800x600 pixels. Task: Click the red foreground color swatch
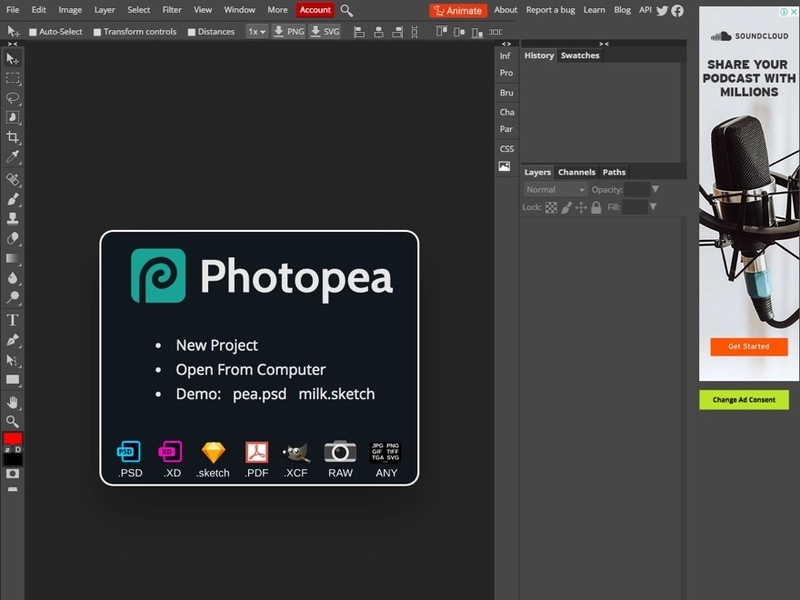pos(12,438)
